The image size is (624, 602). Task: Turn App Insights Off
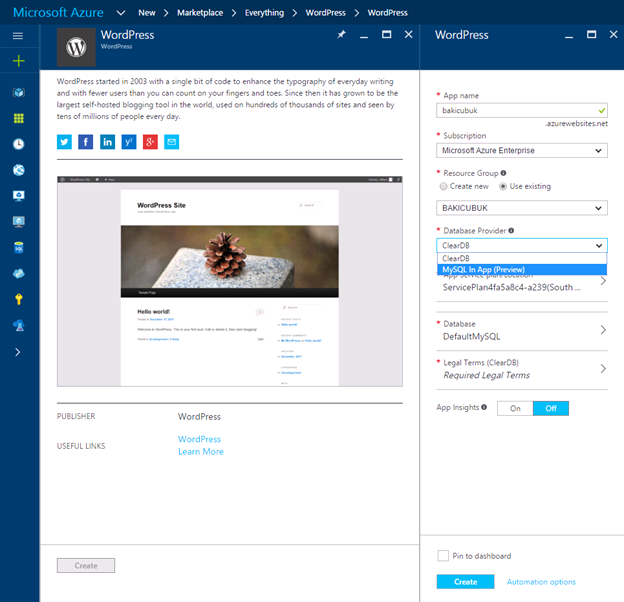[x=551, y=408]
